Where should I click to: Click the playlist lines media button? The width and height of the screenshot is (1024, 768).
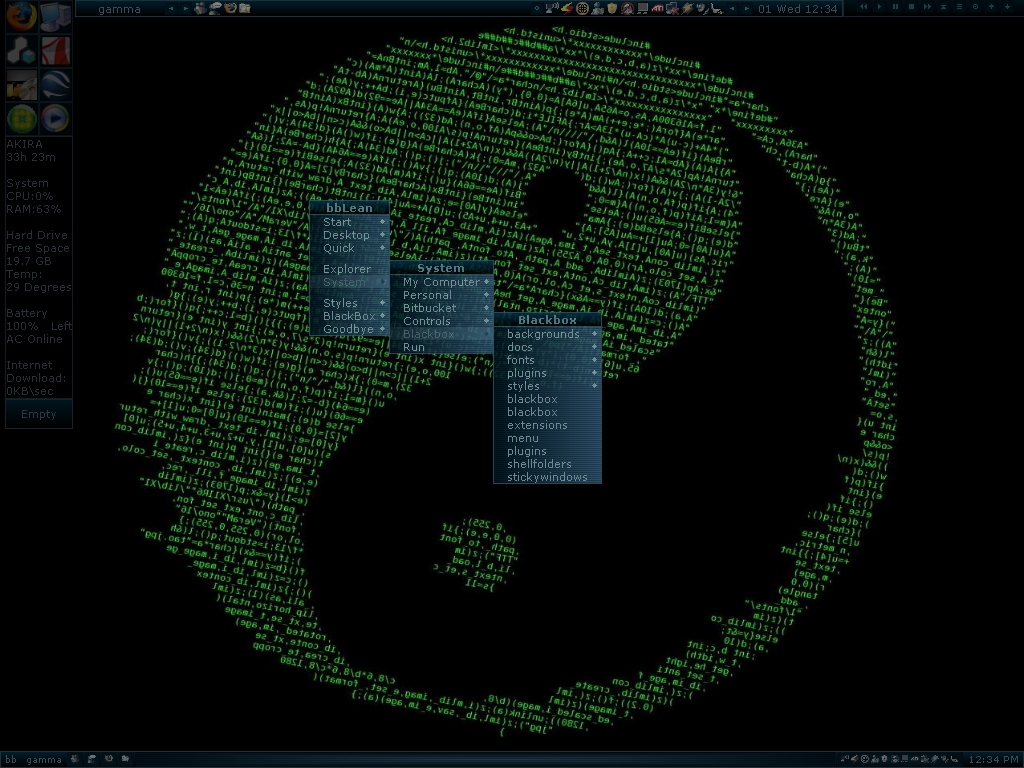coord(959,7)
